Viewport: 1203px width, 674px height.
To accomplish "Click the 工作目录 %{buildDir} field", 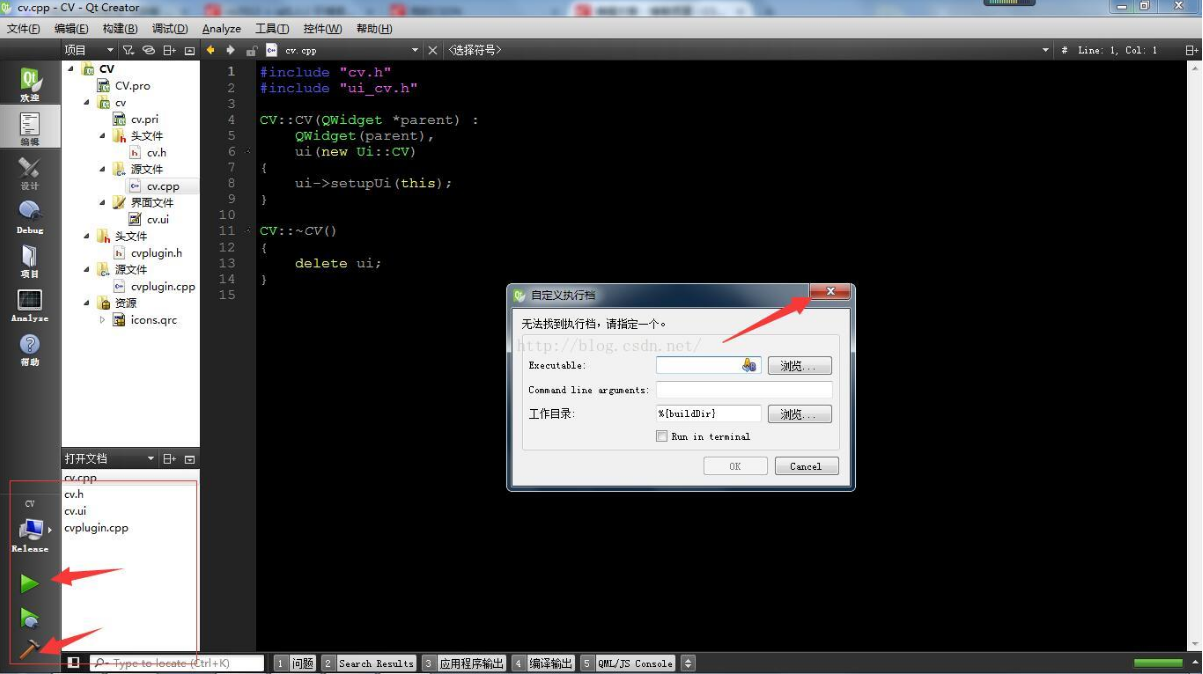I will pos(709,414).
